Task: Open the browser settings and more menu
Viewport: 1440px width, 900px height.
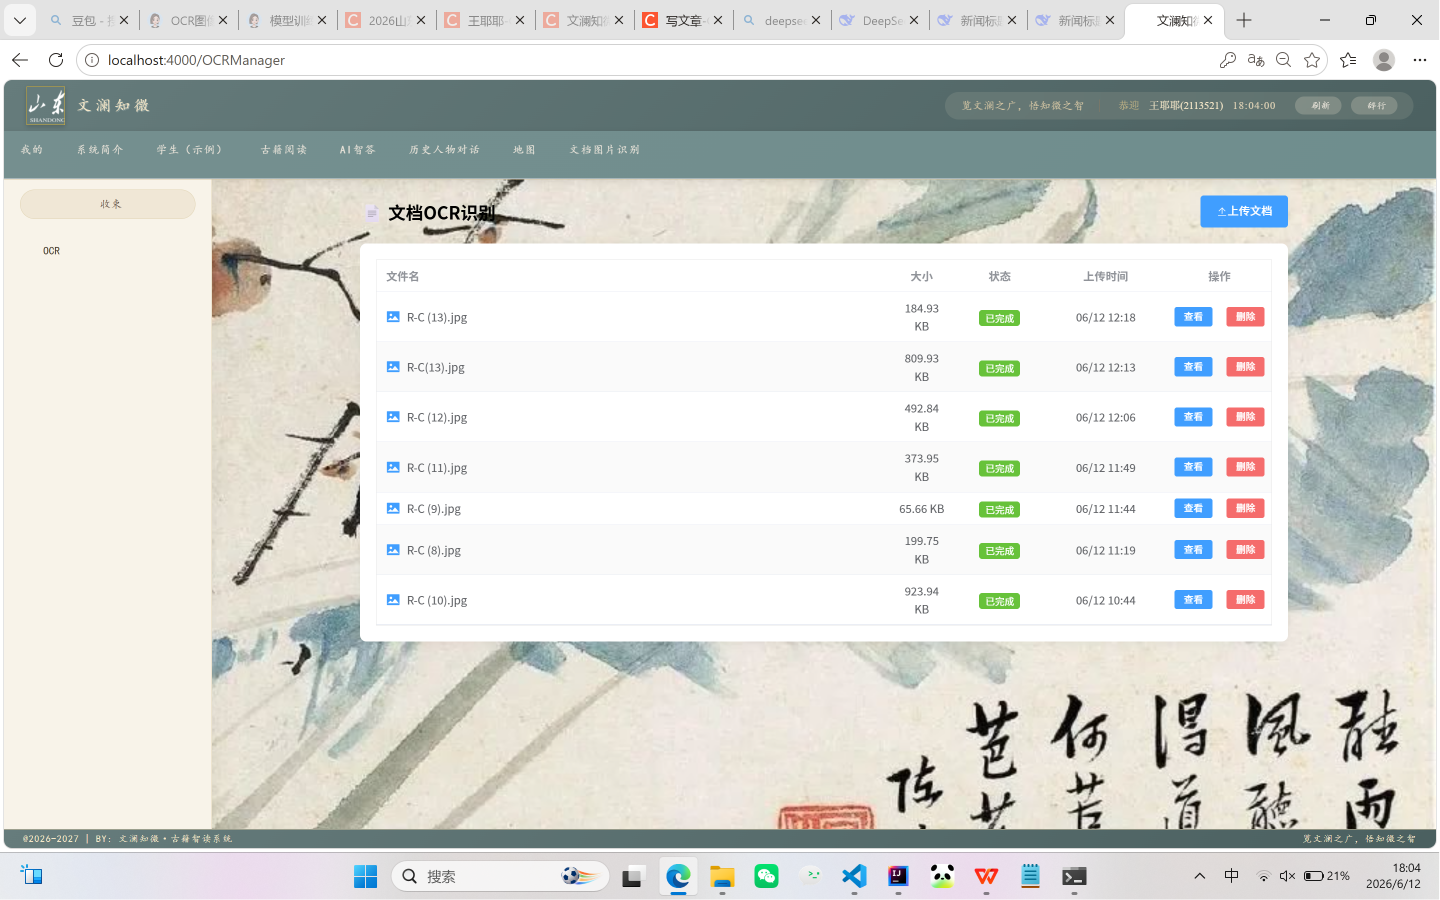Action: (1419, 60)
